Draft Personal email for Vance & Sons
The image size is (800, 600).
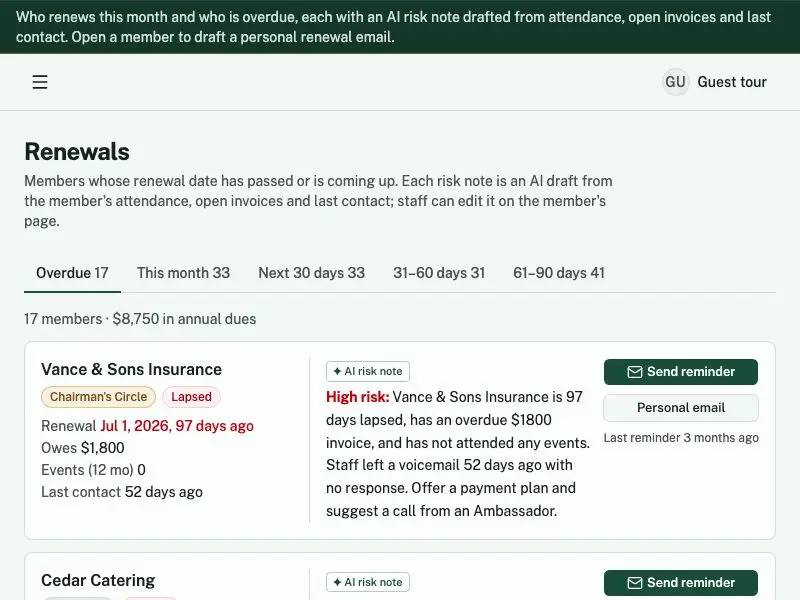(x=681, y=408)
